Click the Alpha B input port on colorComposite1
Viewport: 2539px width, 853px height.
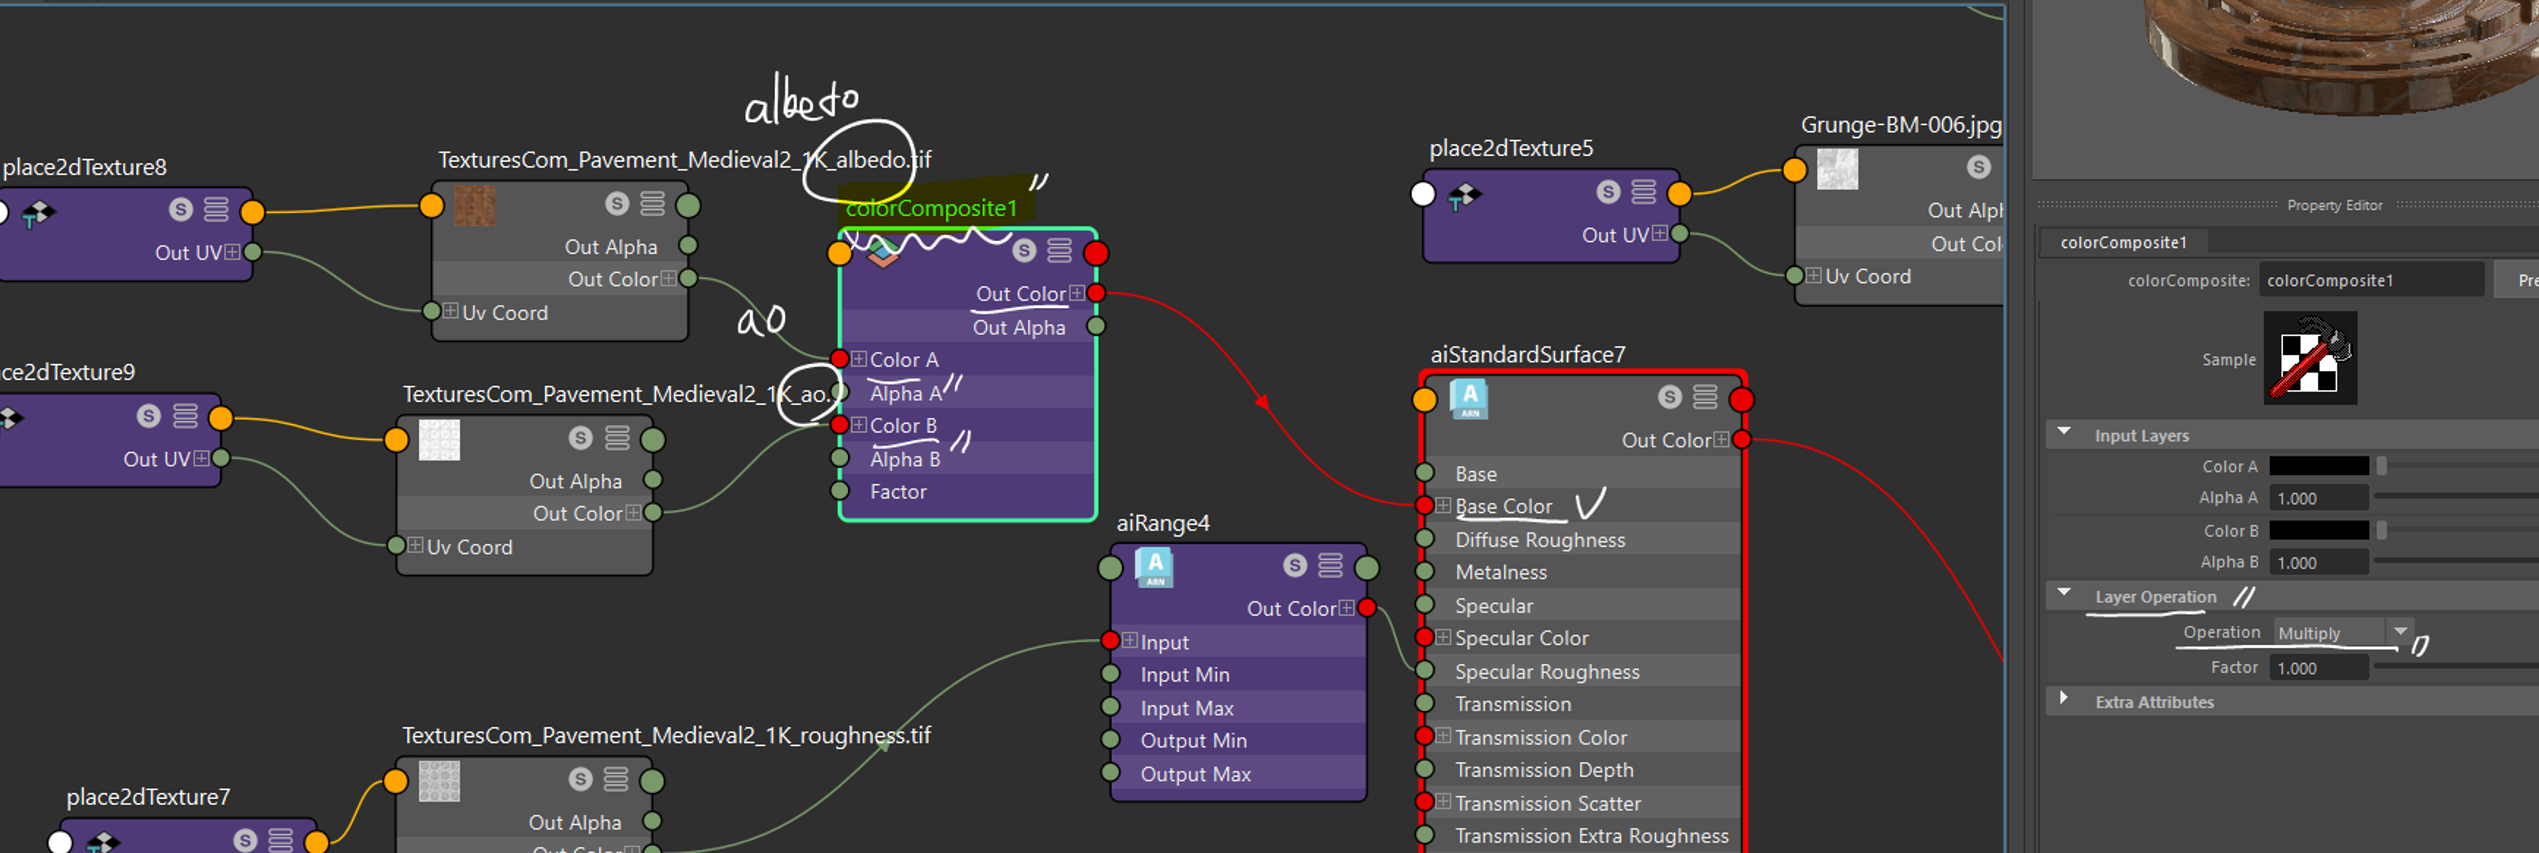click(840, 458)
